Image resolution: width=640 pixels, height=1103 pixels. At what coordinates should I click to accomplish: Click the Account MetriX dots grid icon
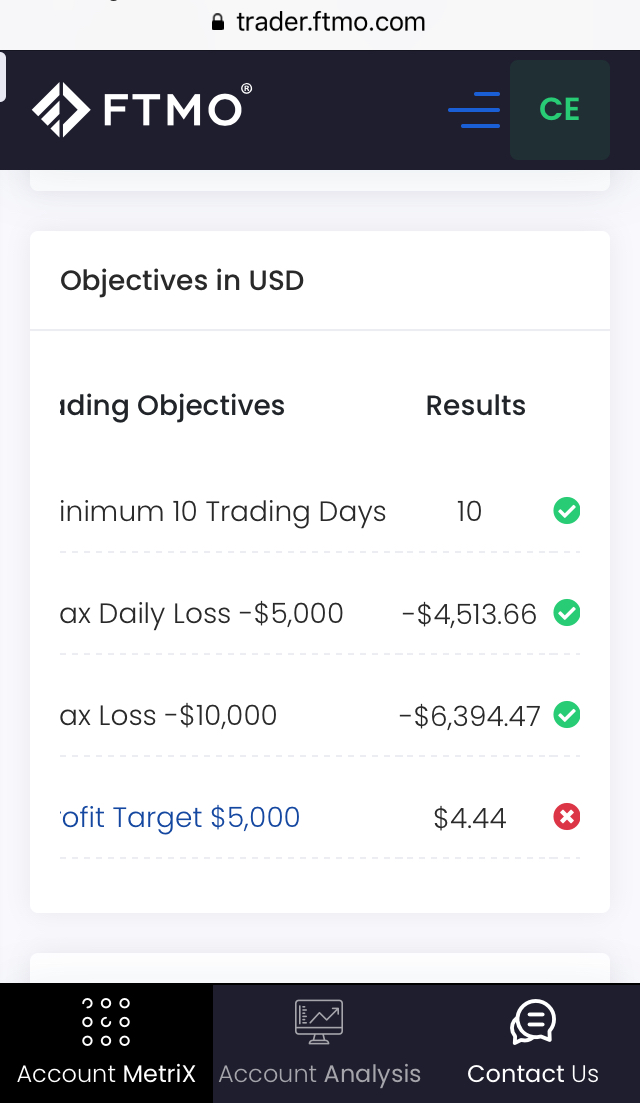[106, 1021]
